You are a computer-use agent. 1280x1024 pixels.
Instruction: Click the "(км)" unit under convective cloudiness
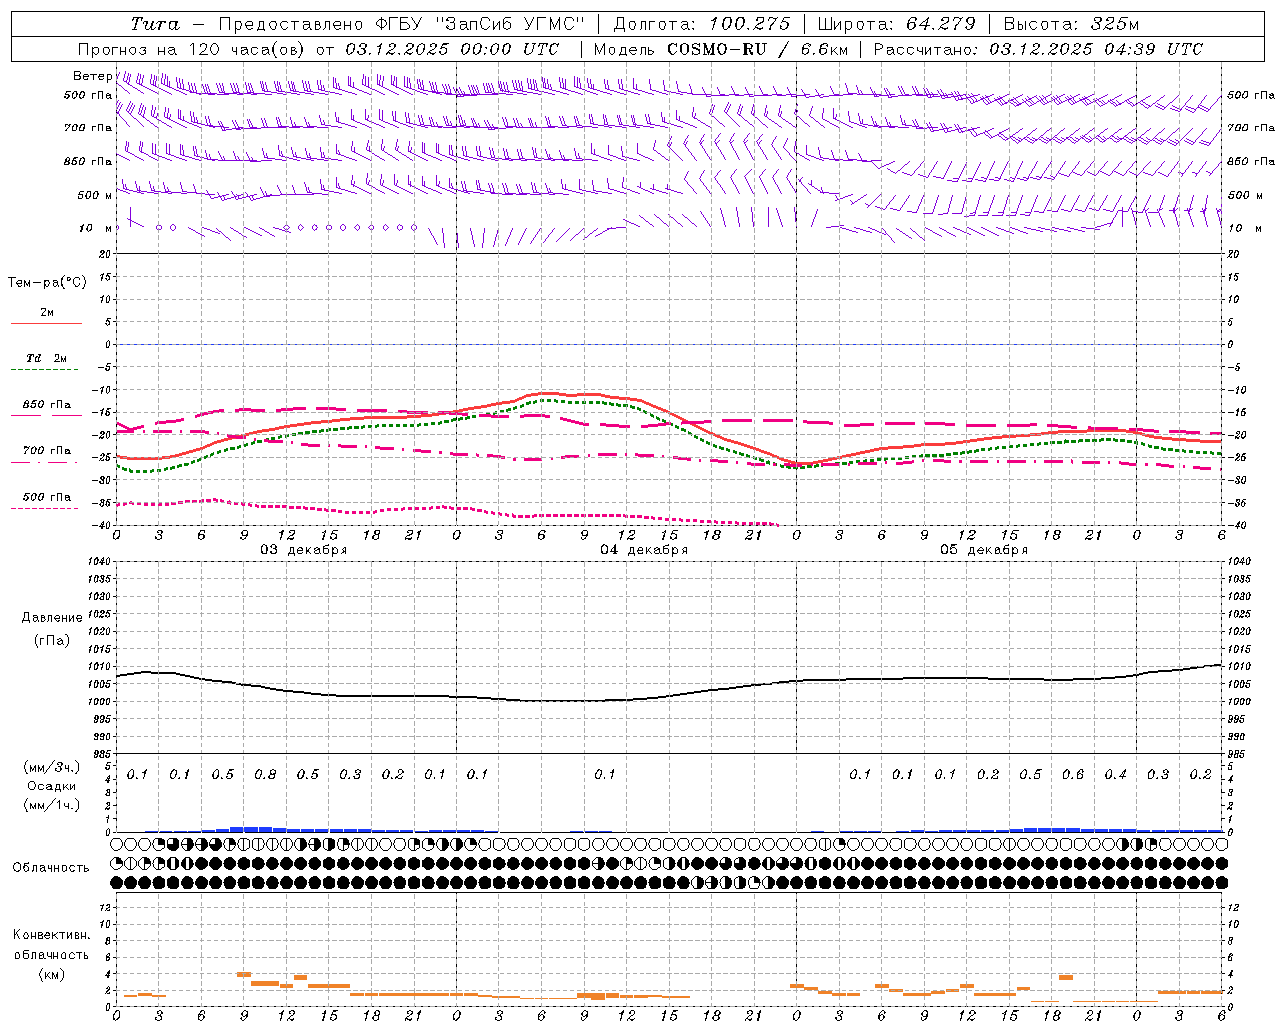tap(53, 974)
